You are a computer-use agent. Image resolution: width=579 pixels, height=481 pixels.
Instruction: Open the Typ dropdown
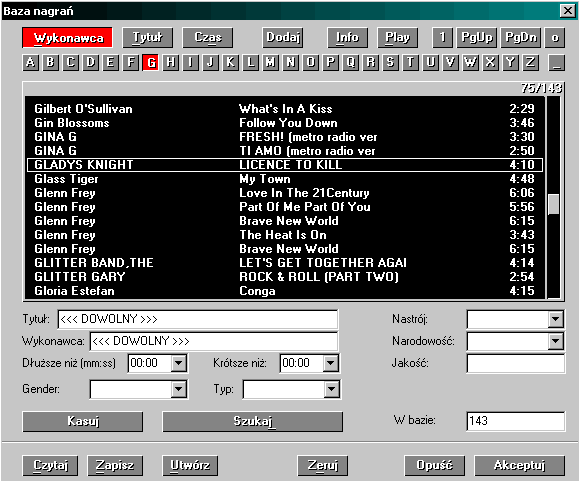pyautogui.click(x=332, y=389)
